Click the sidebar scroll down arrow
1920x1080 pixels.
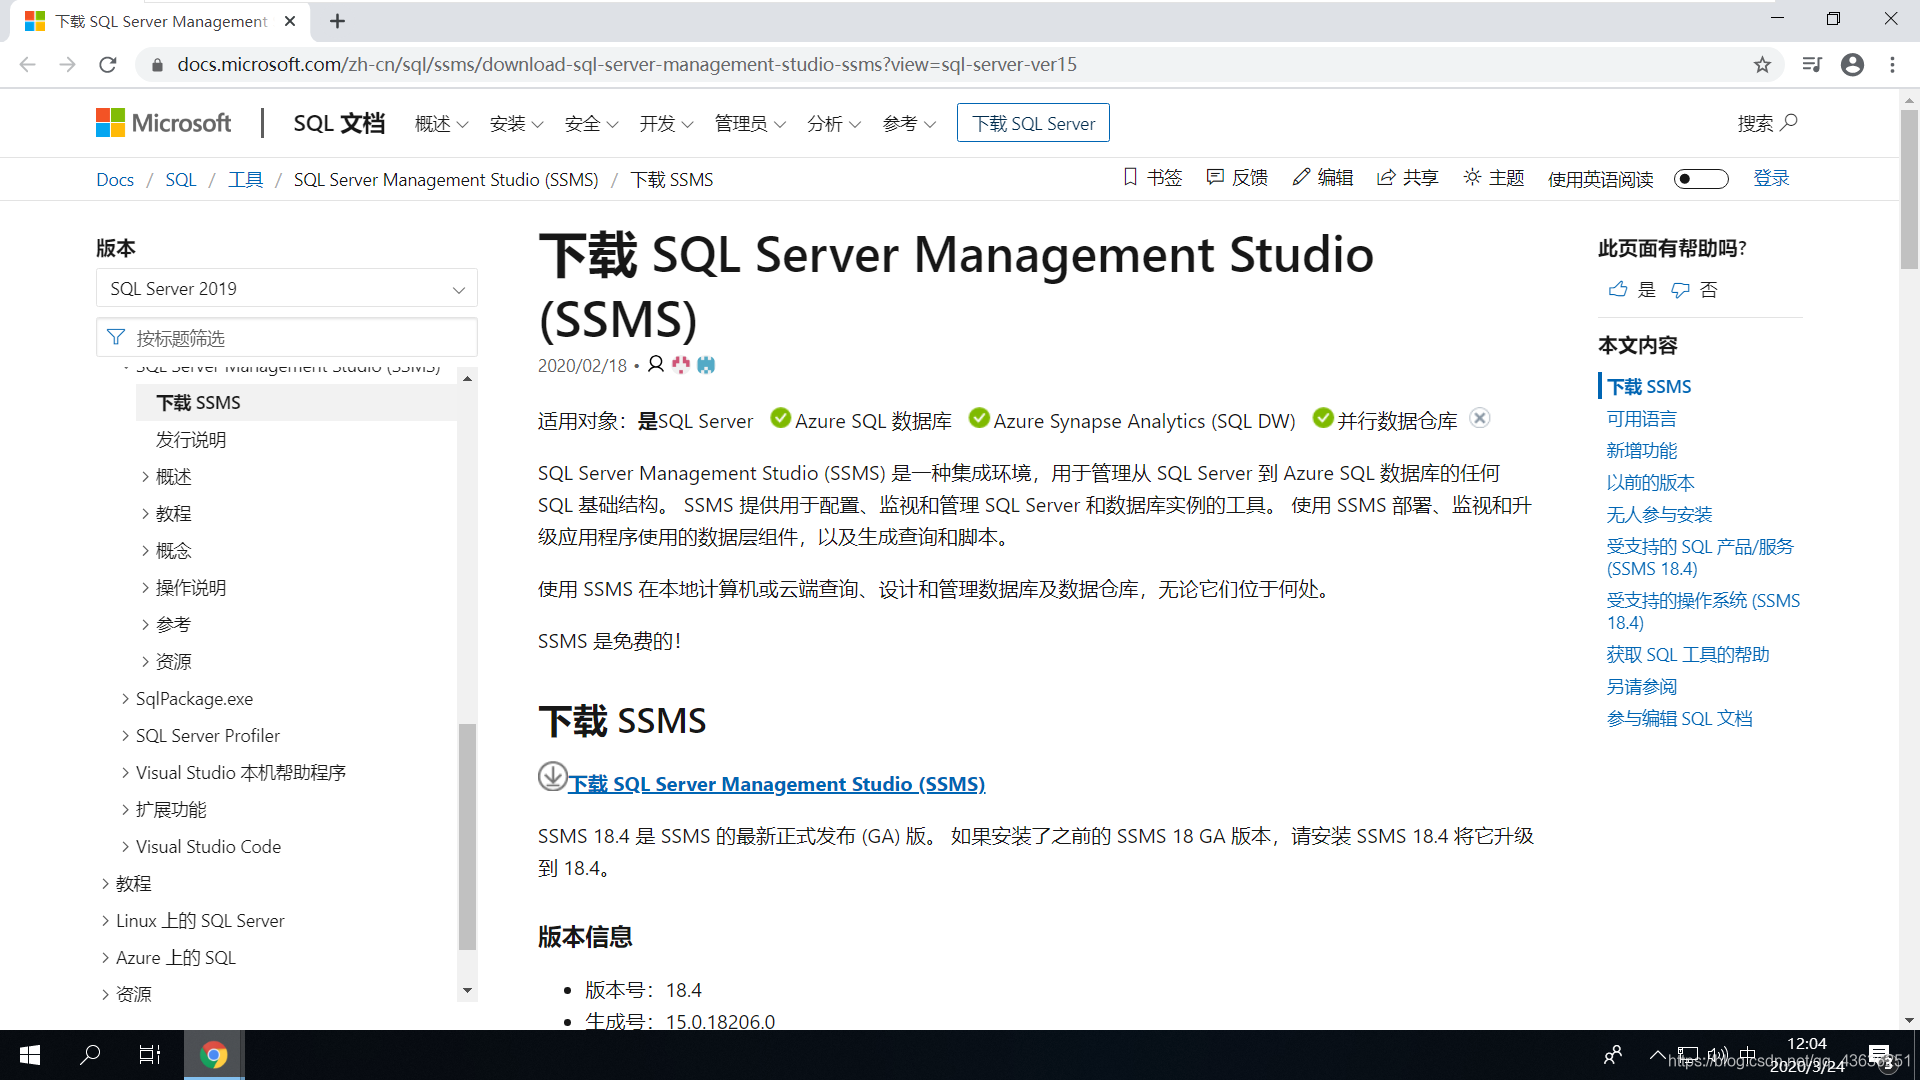click(x=467, y=991)
